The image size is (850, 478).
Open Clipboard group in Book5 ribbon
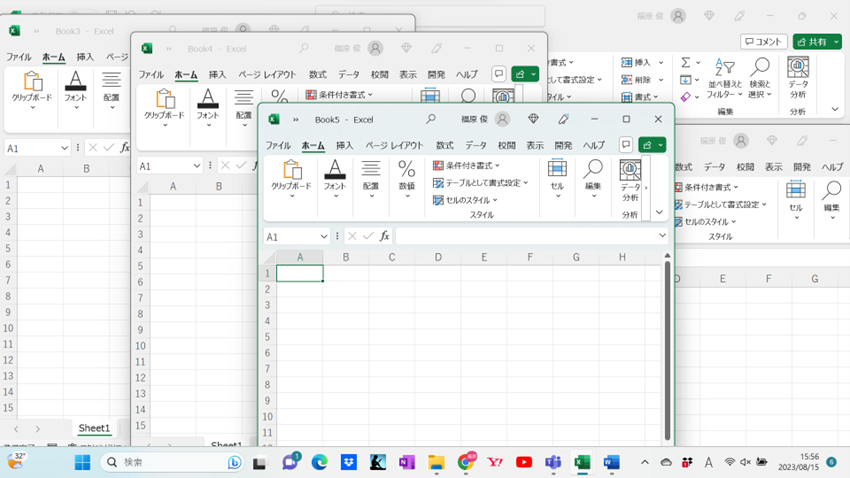tap(292, 179)
